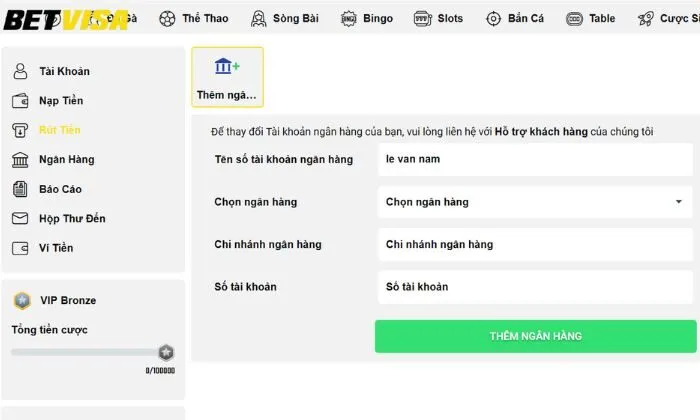Open the Slots menu item

pos(438,18)
